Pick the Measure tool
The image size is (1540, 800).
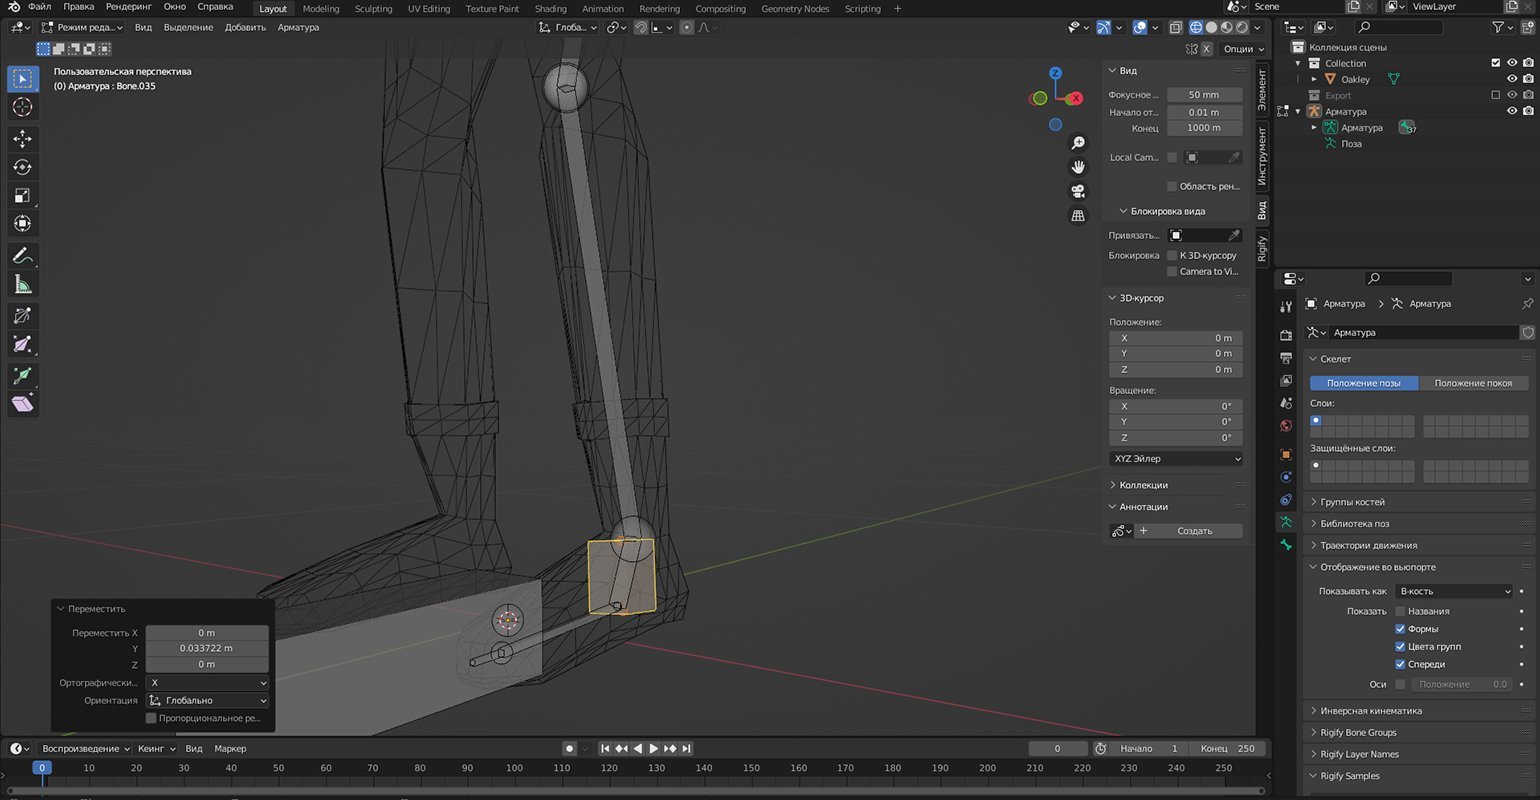click(22, 285)
